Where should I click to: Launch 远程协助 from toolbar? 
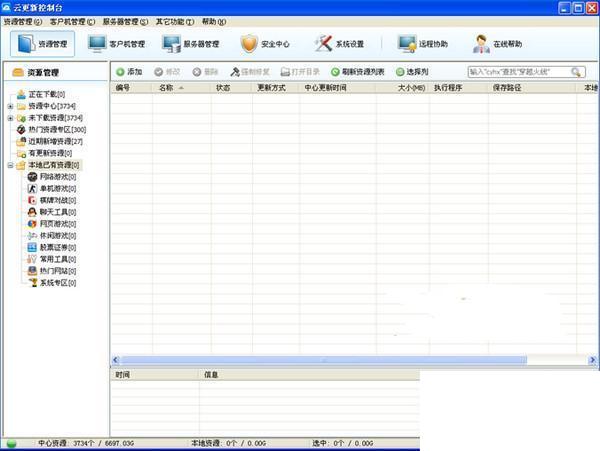coord(422,44)
